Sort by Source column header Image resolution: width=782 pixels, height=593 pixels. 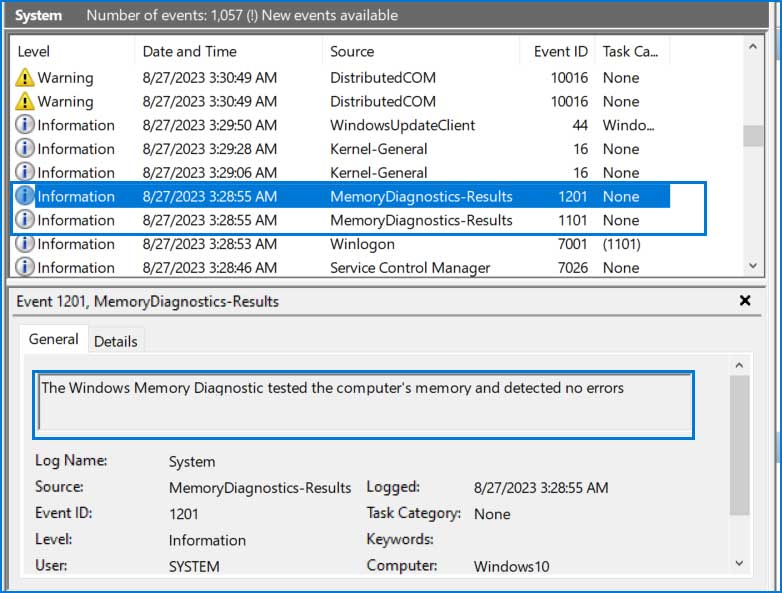(x=421, y=51)
